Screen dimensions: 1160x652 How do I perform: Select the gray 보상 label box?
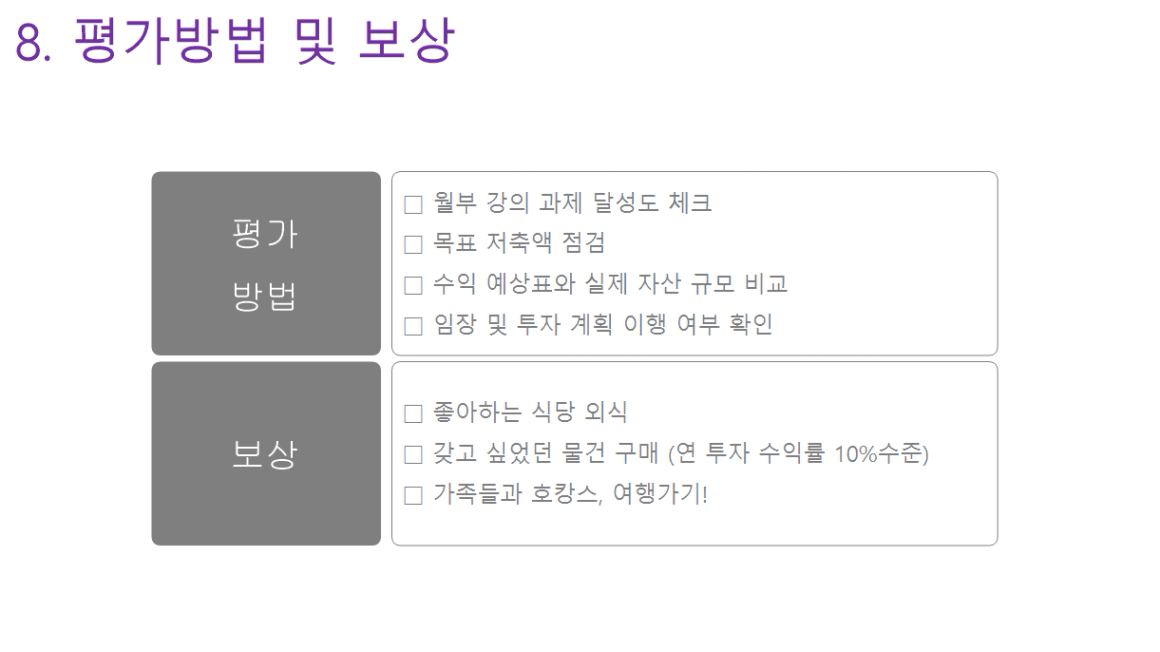pyautogui.click(x=266, y=454)
